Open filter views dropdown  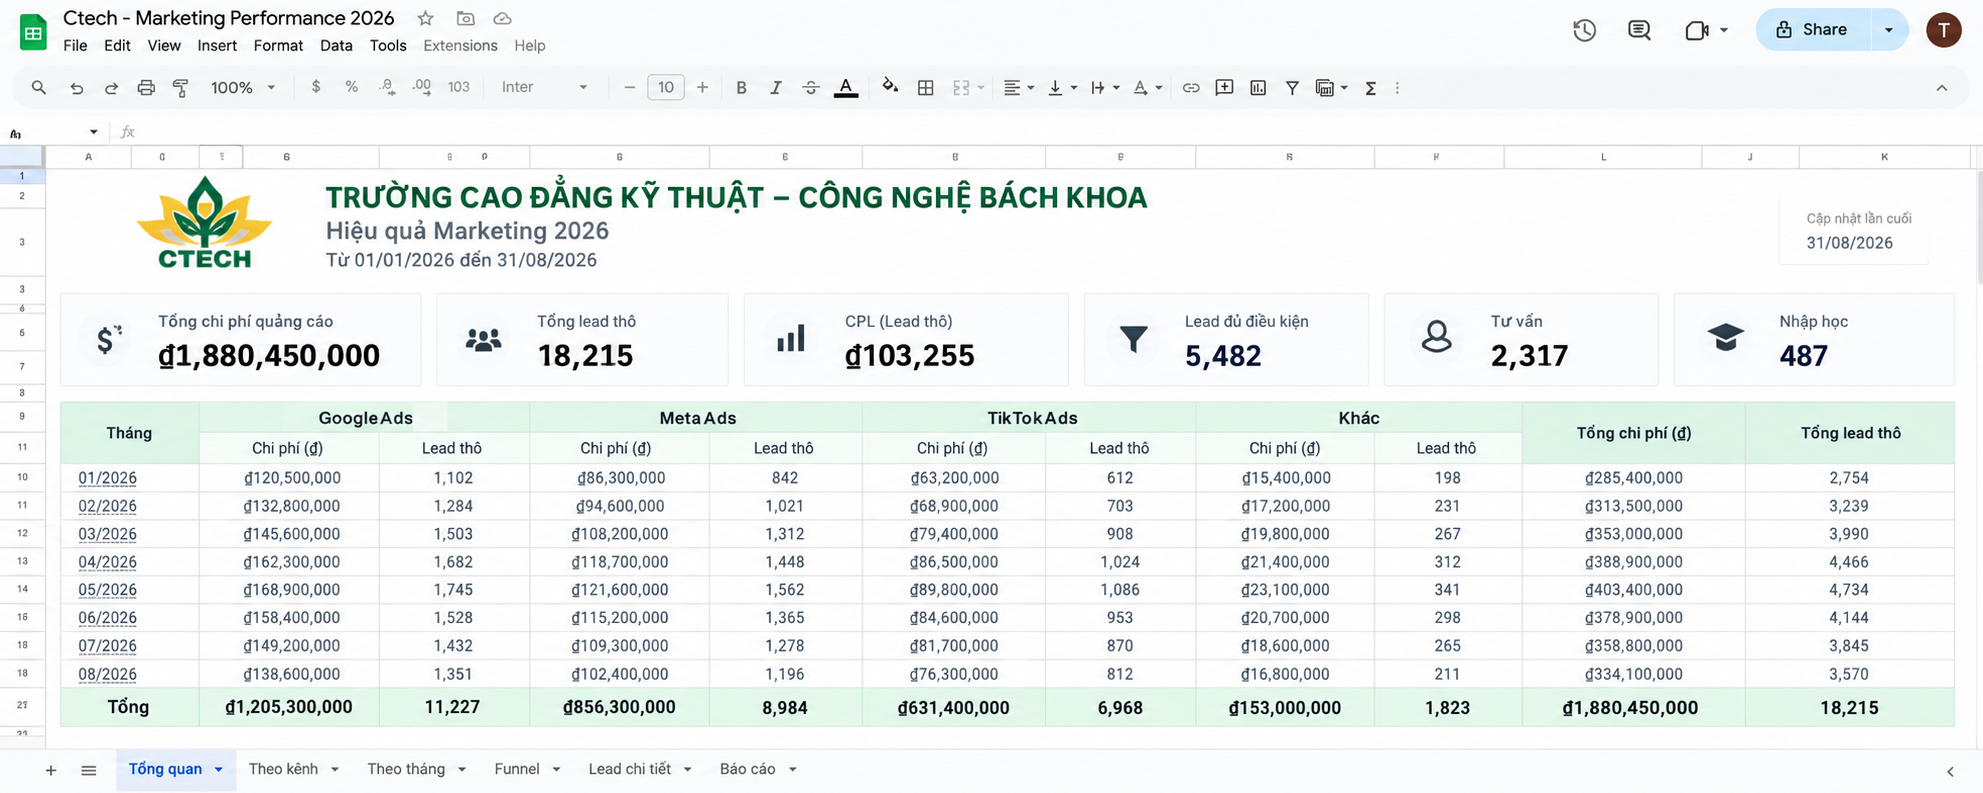point(1332,88)
